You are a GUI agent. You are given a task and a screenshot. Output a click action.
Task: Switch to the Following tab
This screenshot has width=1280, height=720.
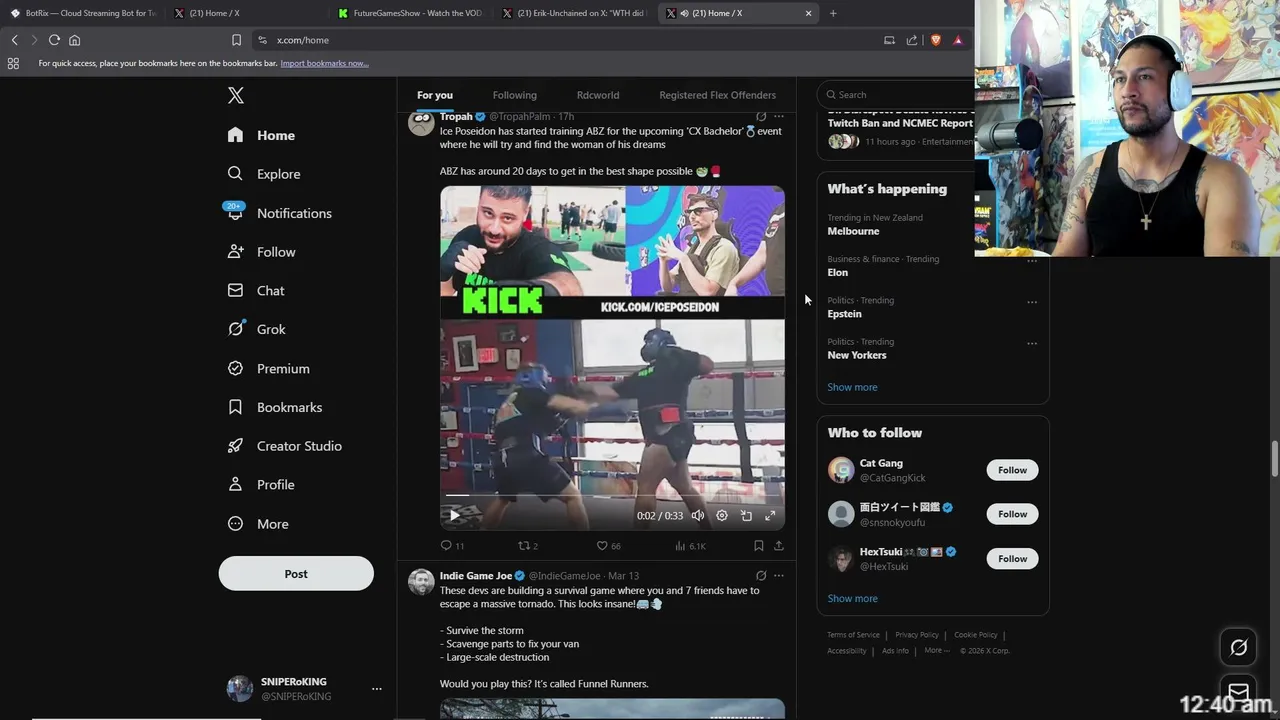click(514, 95)
